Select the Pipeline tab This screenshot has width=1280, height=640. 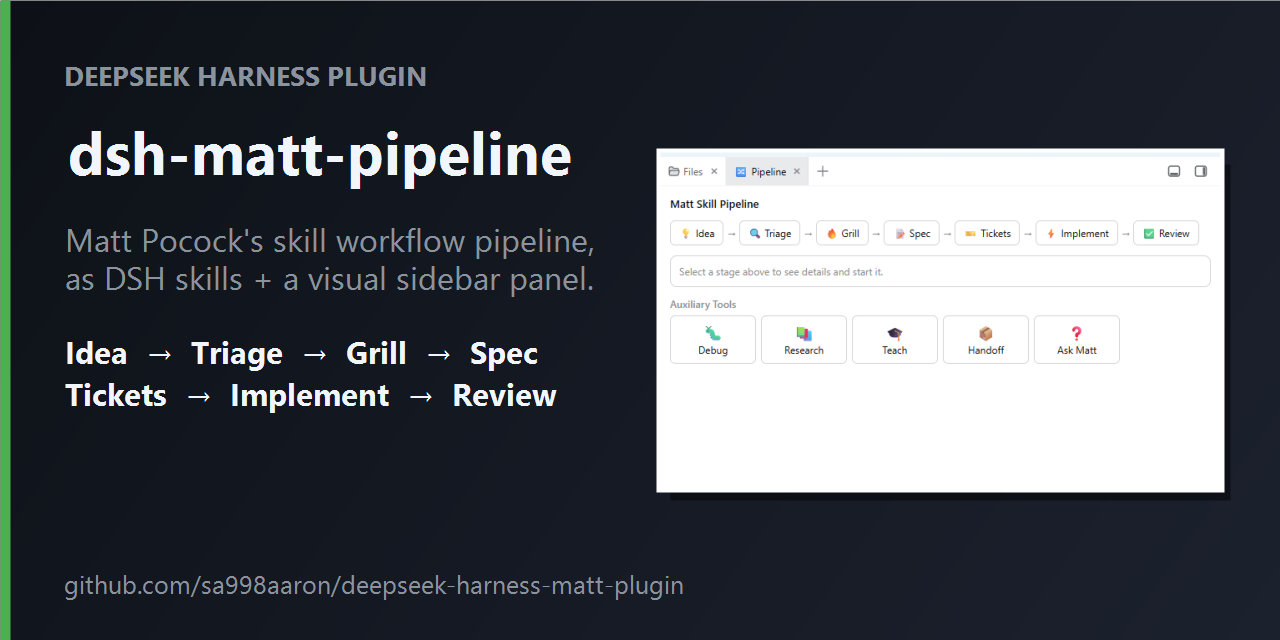click(767, 172)
